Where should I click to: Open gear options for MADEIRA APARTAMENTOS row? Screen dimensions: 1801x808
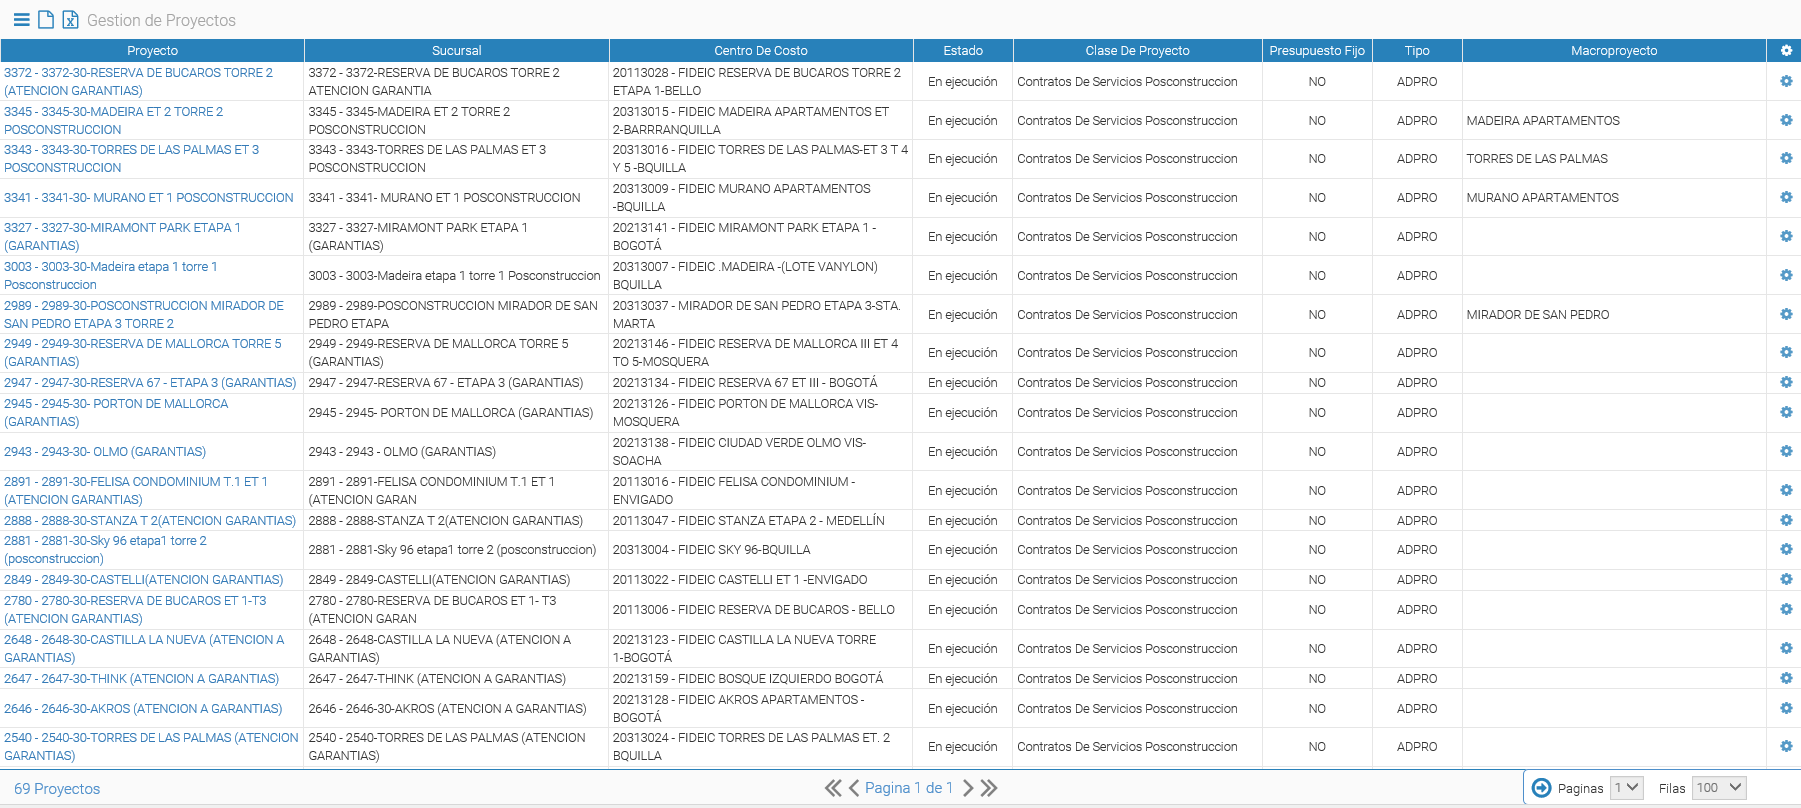click(x=1786, y=120)
